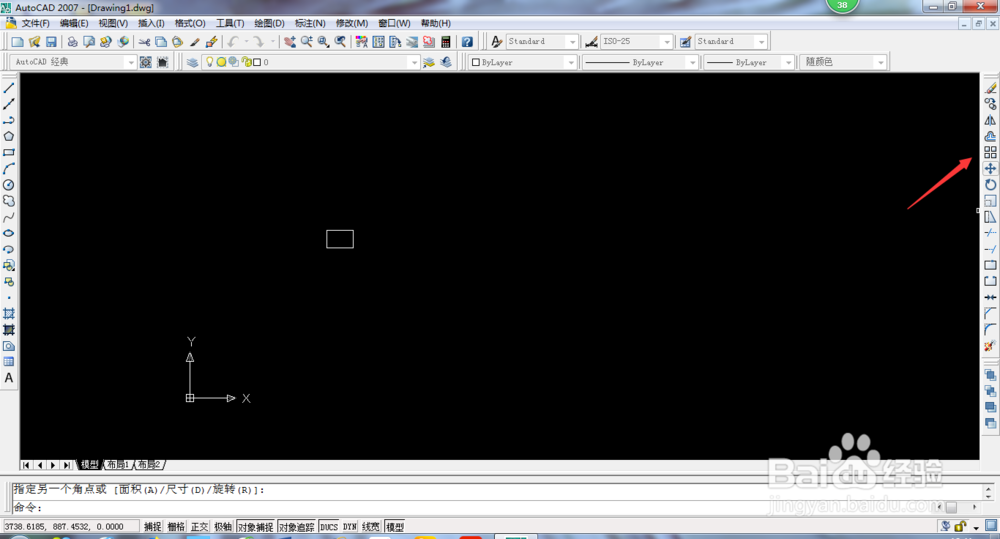Viewport: 1000px width, 539px height.
Task: Click the Mirror tool in modify toolbar
Action: pyautogui.click(x=990, y=120)
